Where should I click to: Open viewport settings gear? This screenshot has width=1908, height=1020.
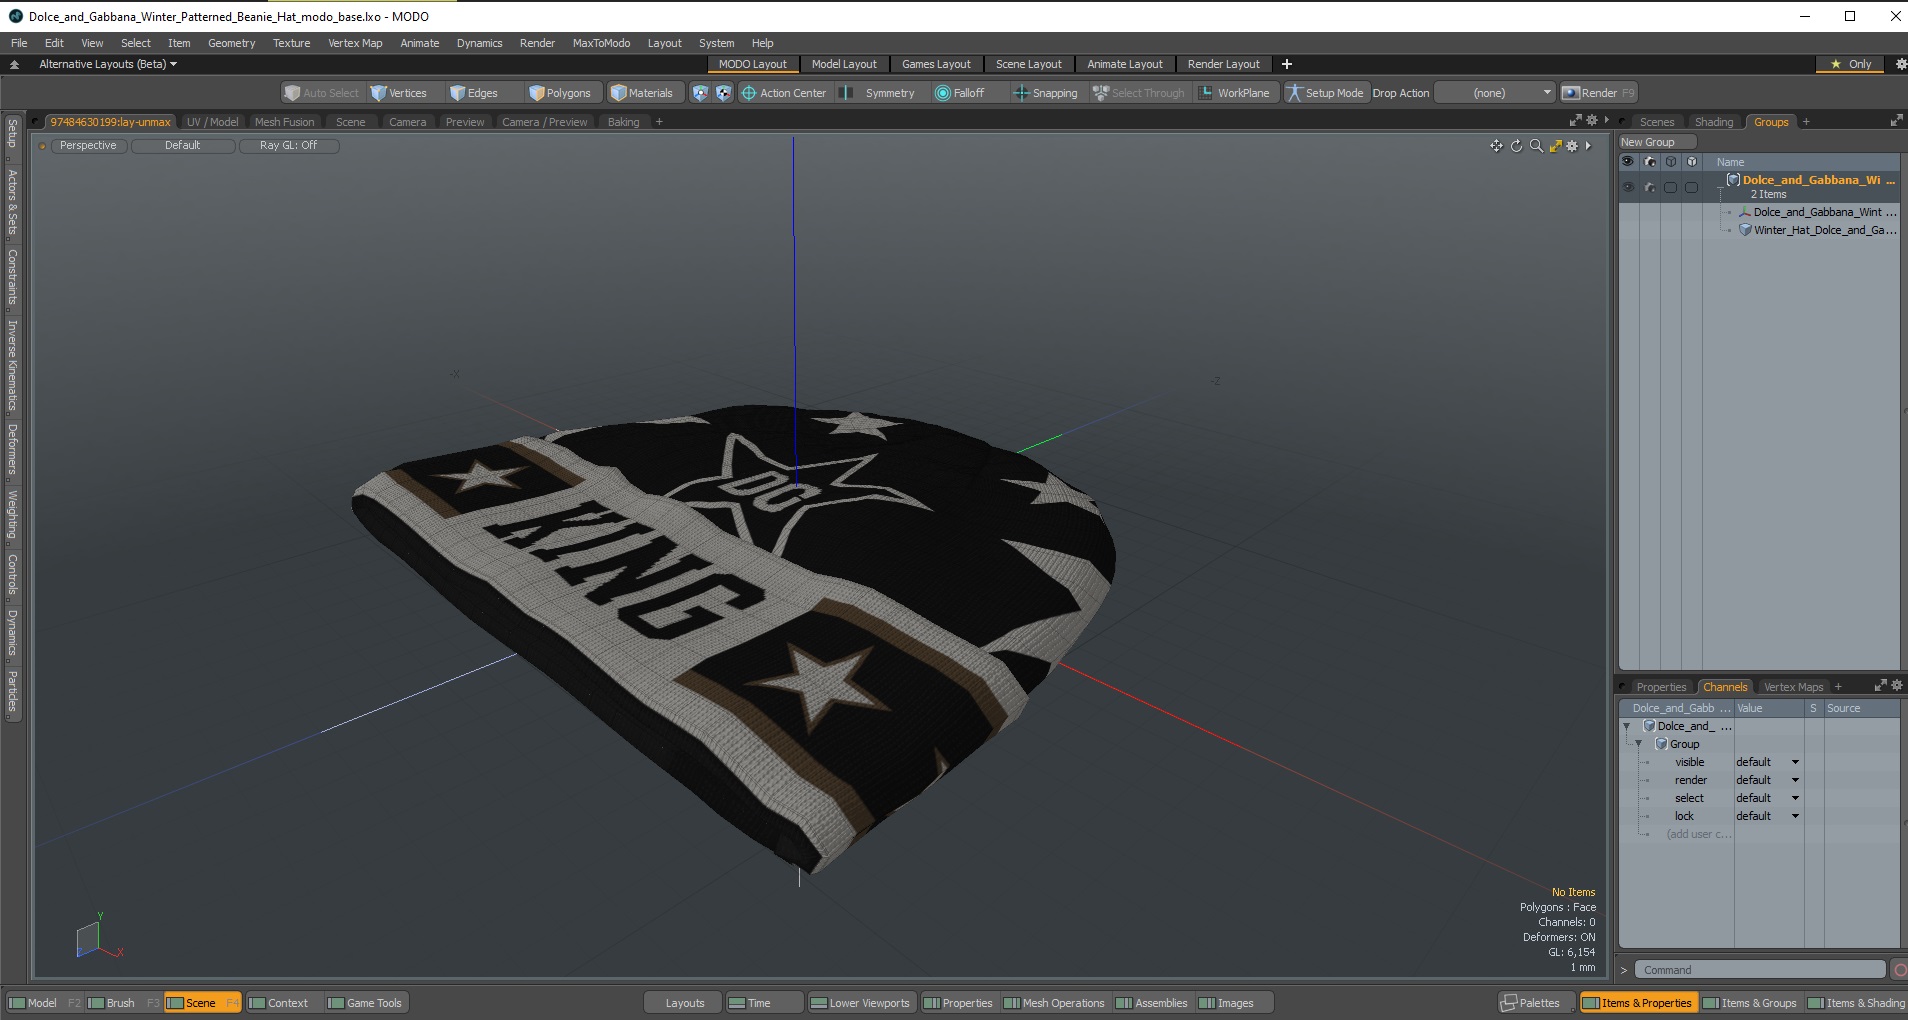tap(1572, 146)
